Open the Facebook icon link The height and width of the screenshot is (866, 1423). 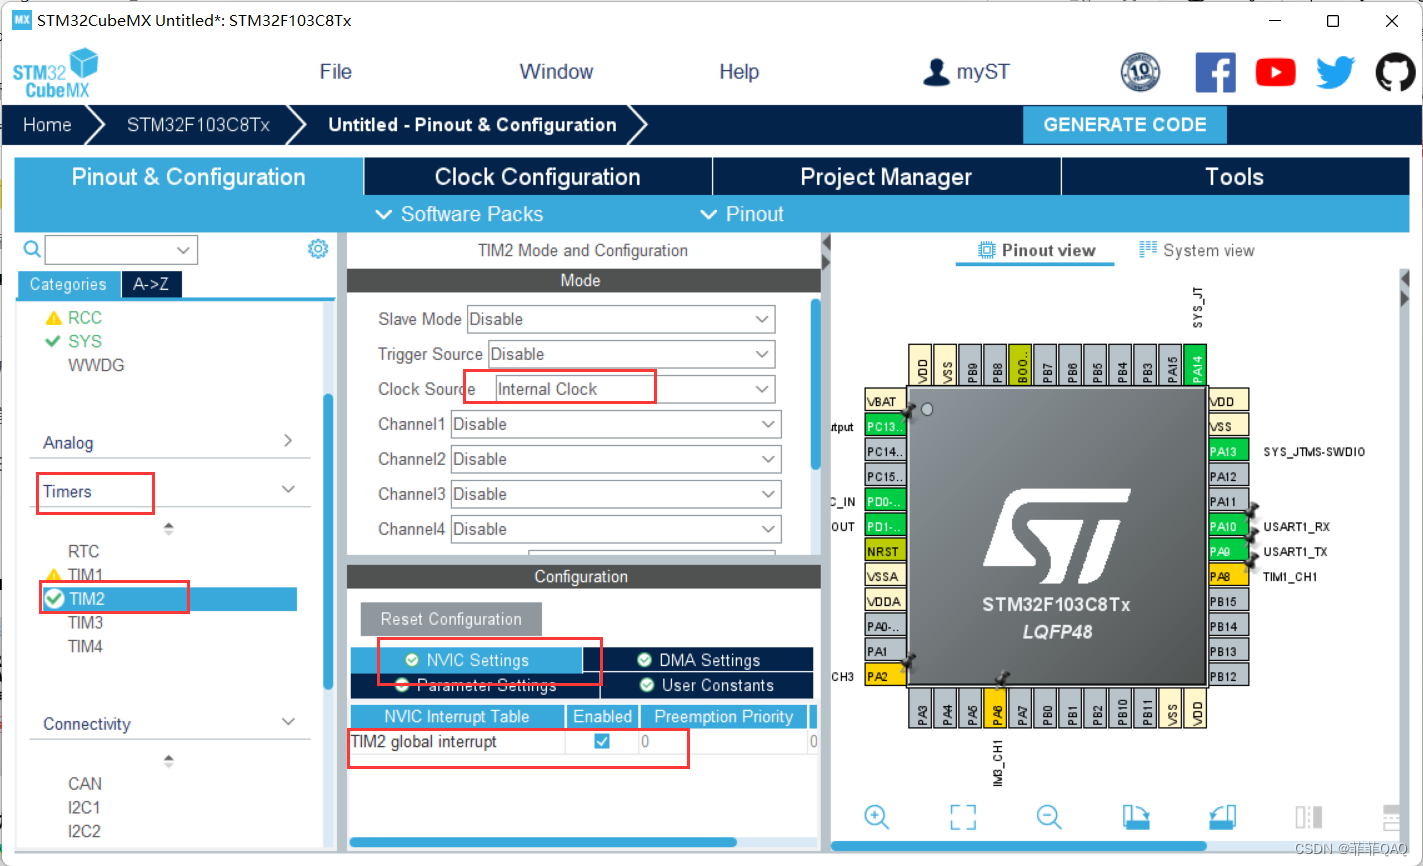[1215, 72]
